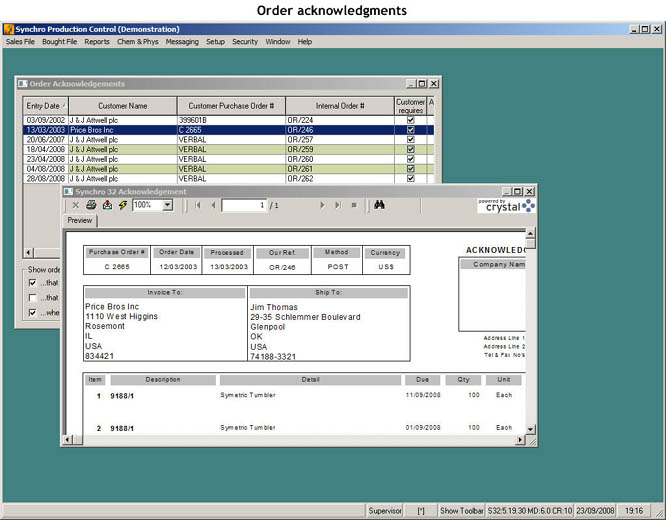
Task: Open the Setup menu
Action: (215, 42)
